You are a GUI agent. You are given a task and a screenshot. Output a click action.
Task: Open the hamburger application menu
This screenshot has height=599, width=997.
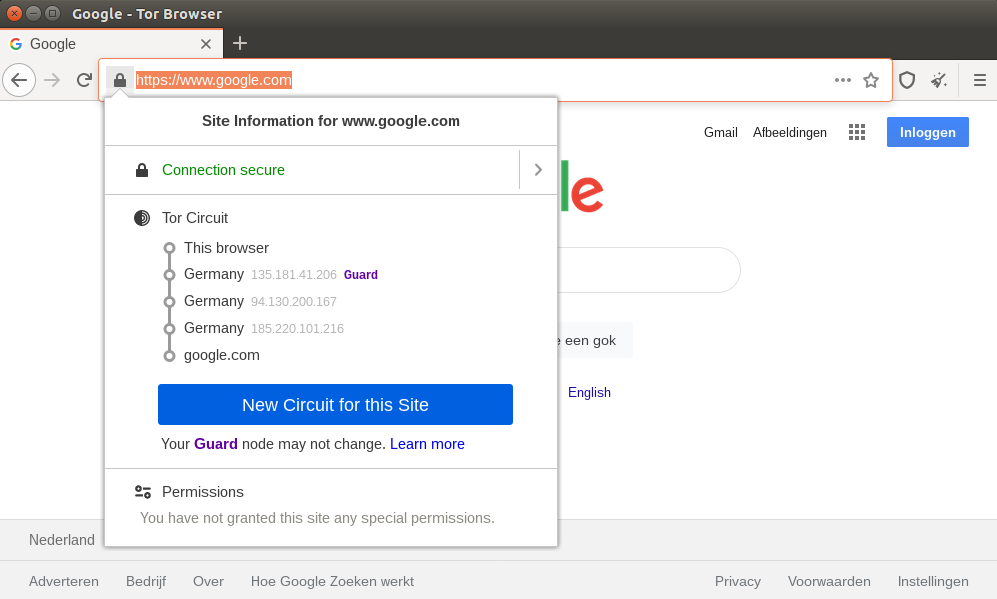[980, 80]
